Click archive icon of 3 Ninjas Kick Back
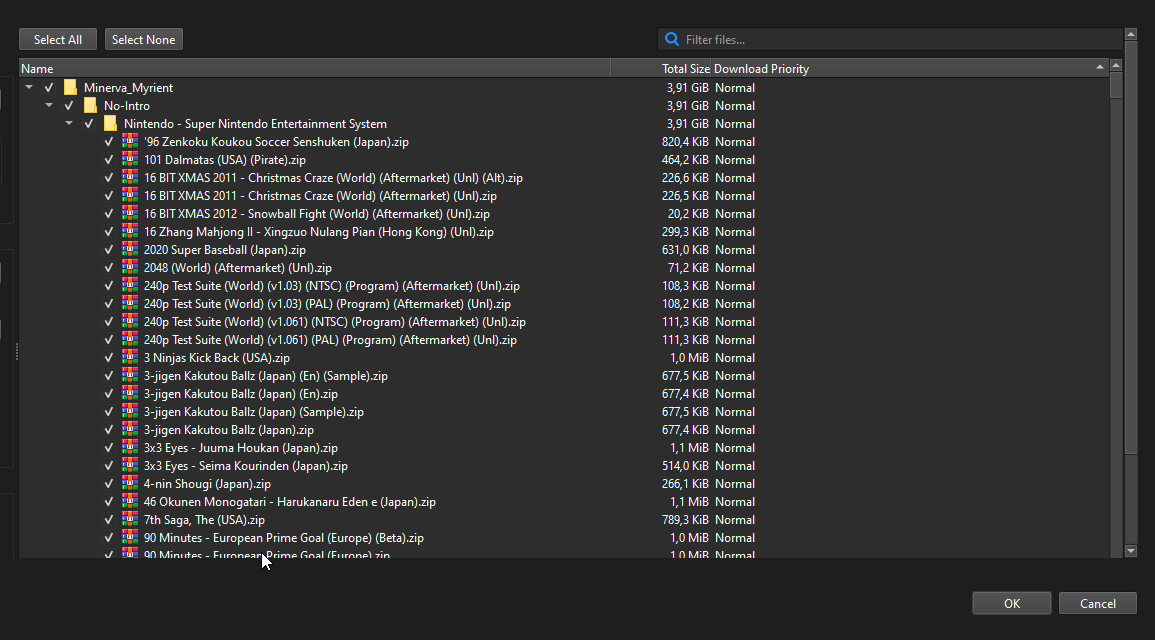1155x640 pixels. [x=130, y=357]
